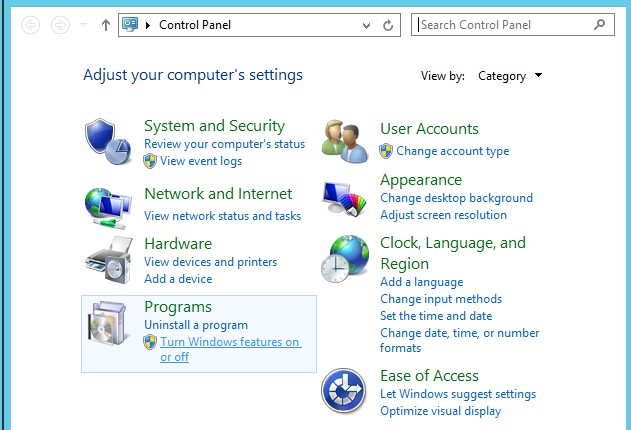Viewport: 631px width, 430px height.
Task: Open the Hardware category
Action: pyautogui.click(x=178, y=244)
